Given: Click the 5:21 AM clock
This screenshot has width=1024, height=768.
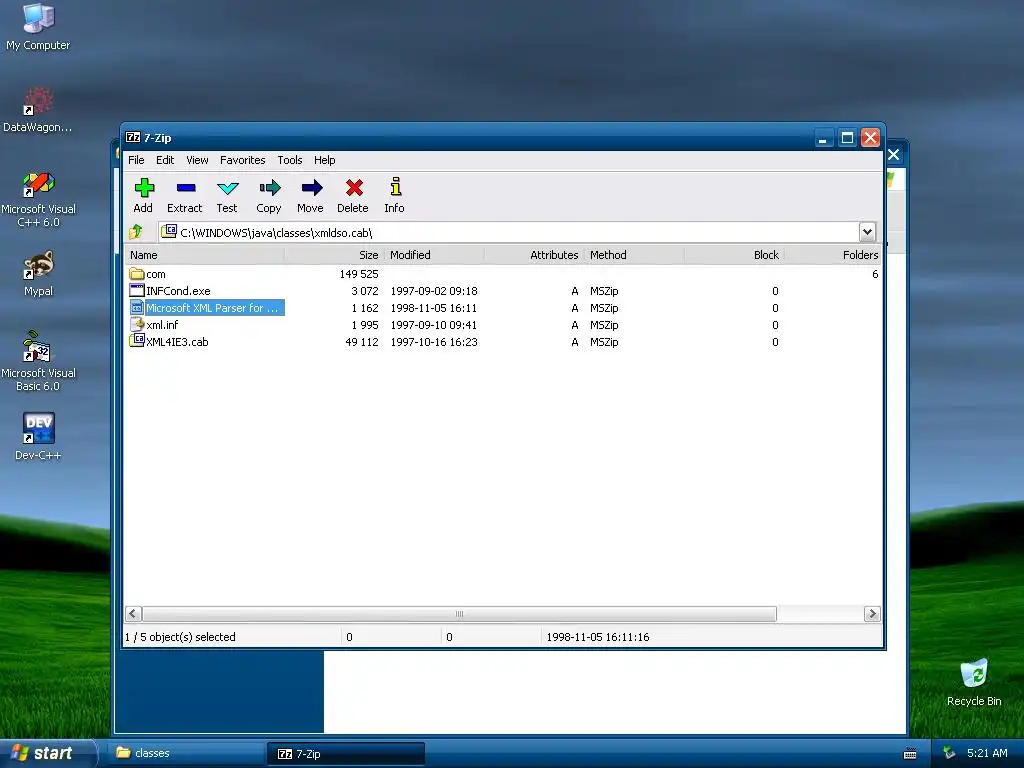Looking at the screenshot, I should pos(987,753).
